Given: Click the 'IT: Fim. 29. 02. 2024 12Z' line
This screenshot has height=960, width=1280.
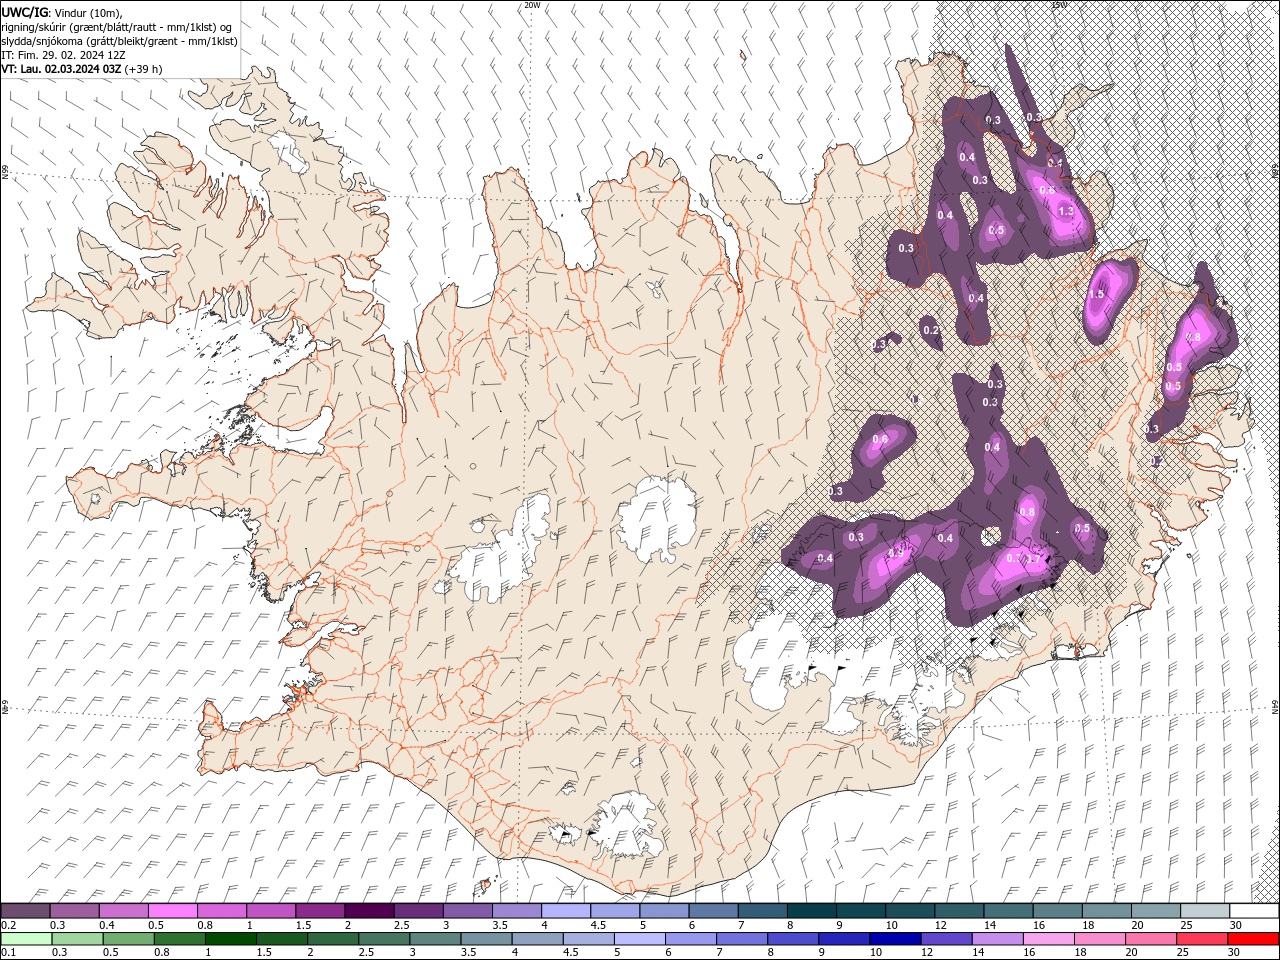Looking at the screenshot, I should click(x=63, y=55).
